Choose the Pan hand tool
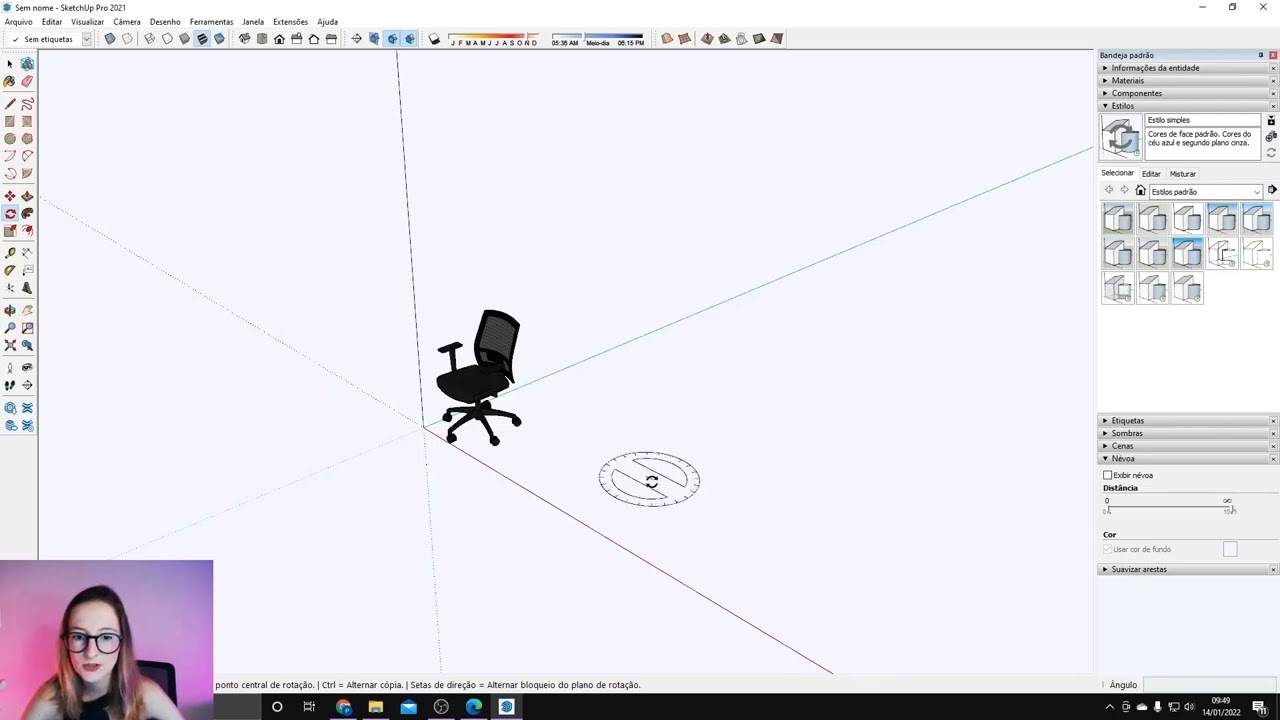The height and width of the screenshot is (720, 1280). pyautogui.click(x=27, y=311)
